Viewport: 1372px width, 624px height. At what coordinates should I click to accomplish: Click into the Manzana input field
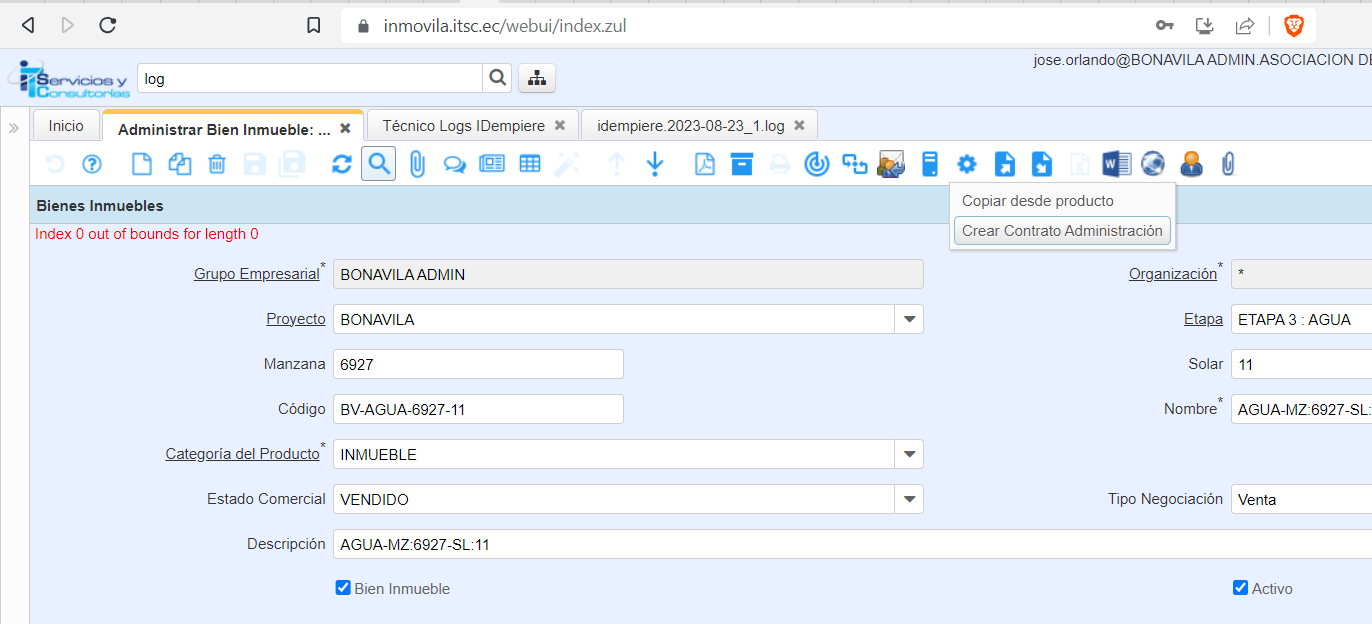477,364
